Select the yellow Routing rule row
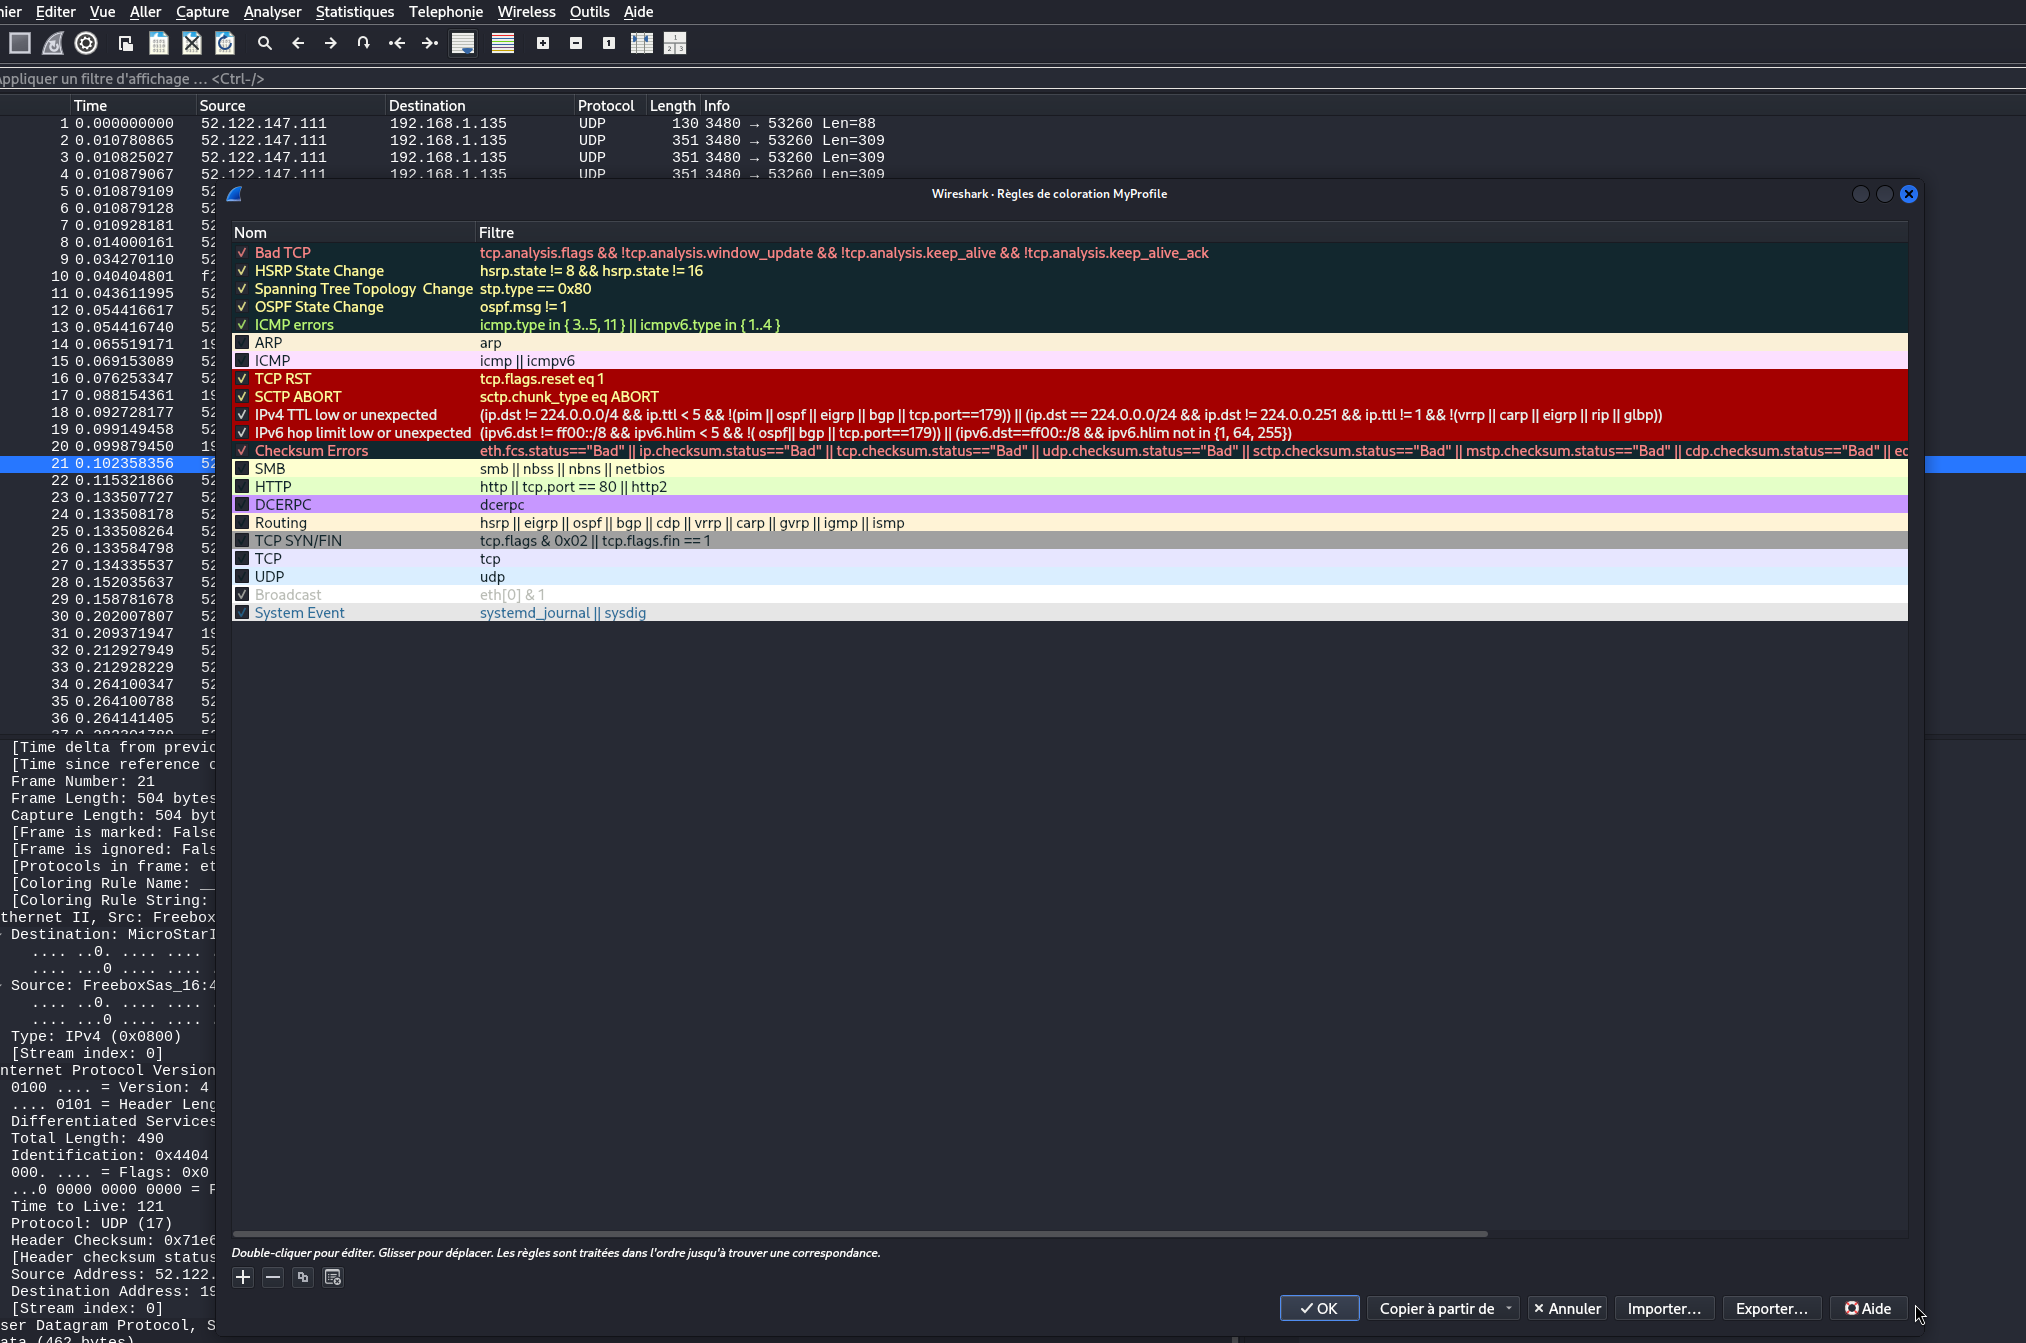Screen dimensions: 2026x1343 pyautogui.click(x=1070, y=523)
